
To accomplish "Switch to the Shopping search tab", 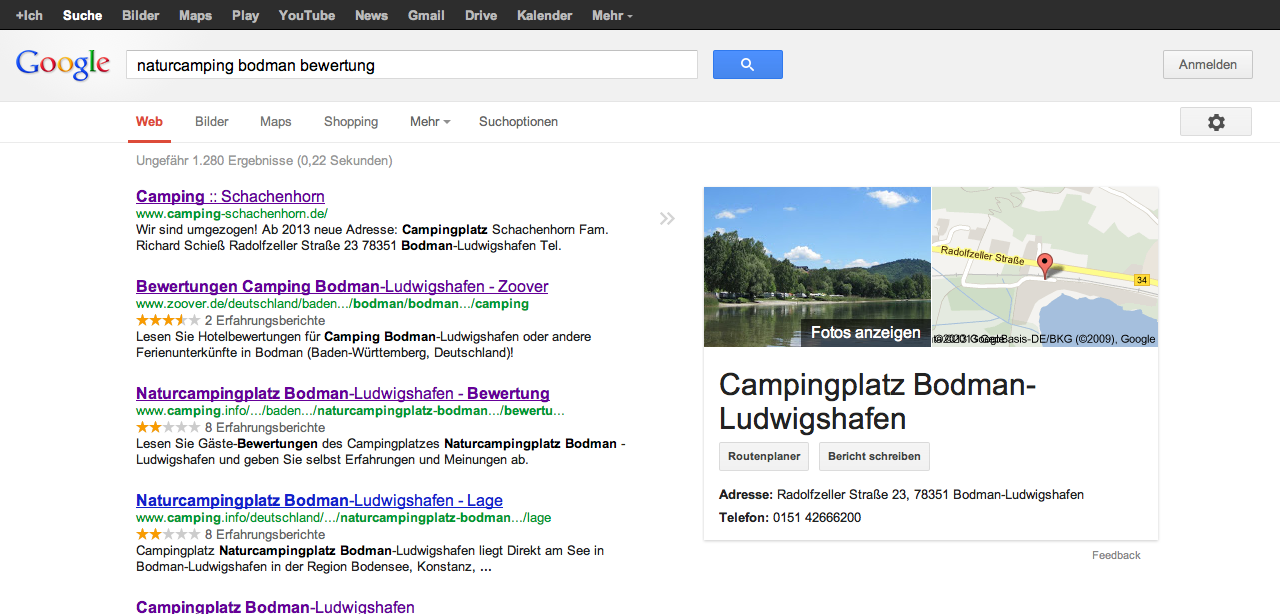I will coord(351,122).
